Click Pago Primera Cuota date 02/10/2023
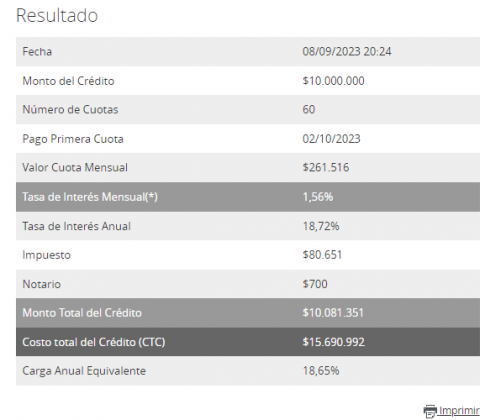This screenshot has height=420, width=485. (331, 139)
